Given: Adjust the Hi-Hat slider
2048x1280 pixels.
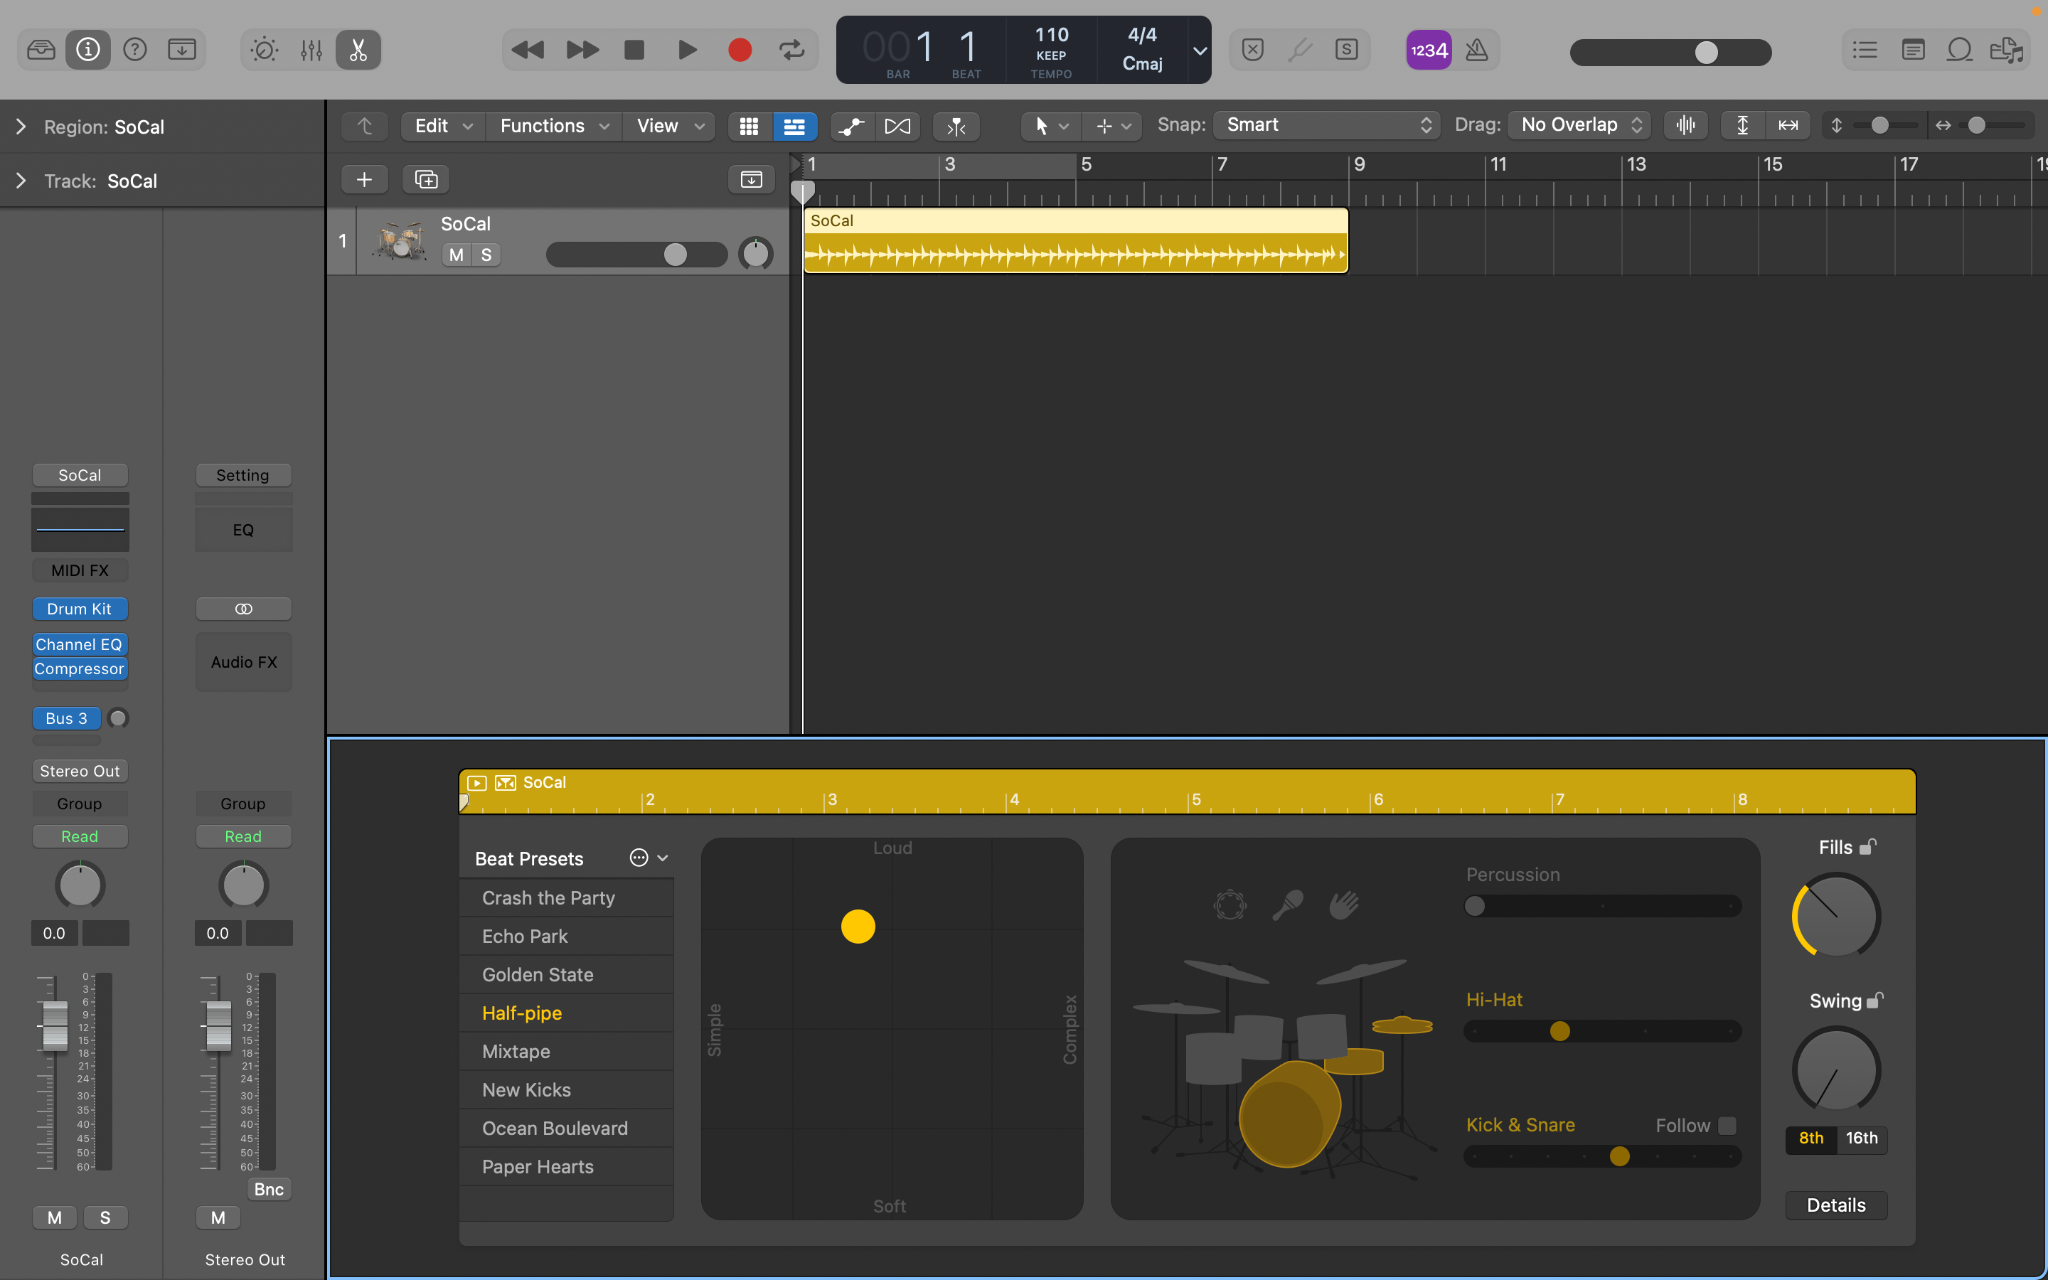Looking at the screenshot, I should tap(1559, 1031).
